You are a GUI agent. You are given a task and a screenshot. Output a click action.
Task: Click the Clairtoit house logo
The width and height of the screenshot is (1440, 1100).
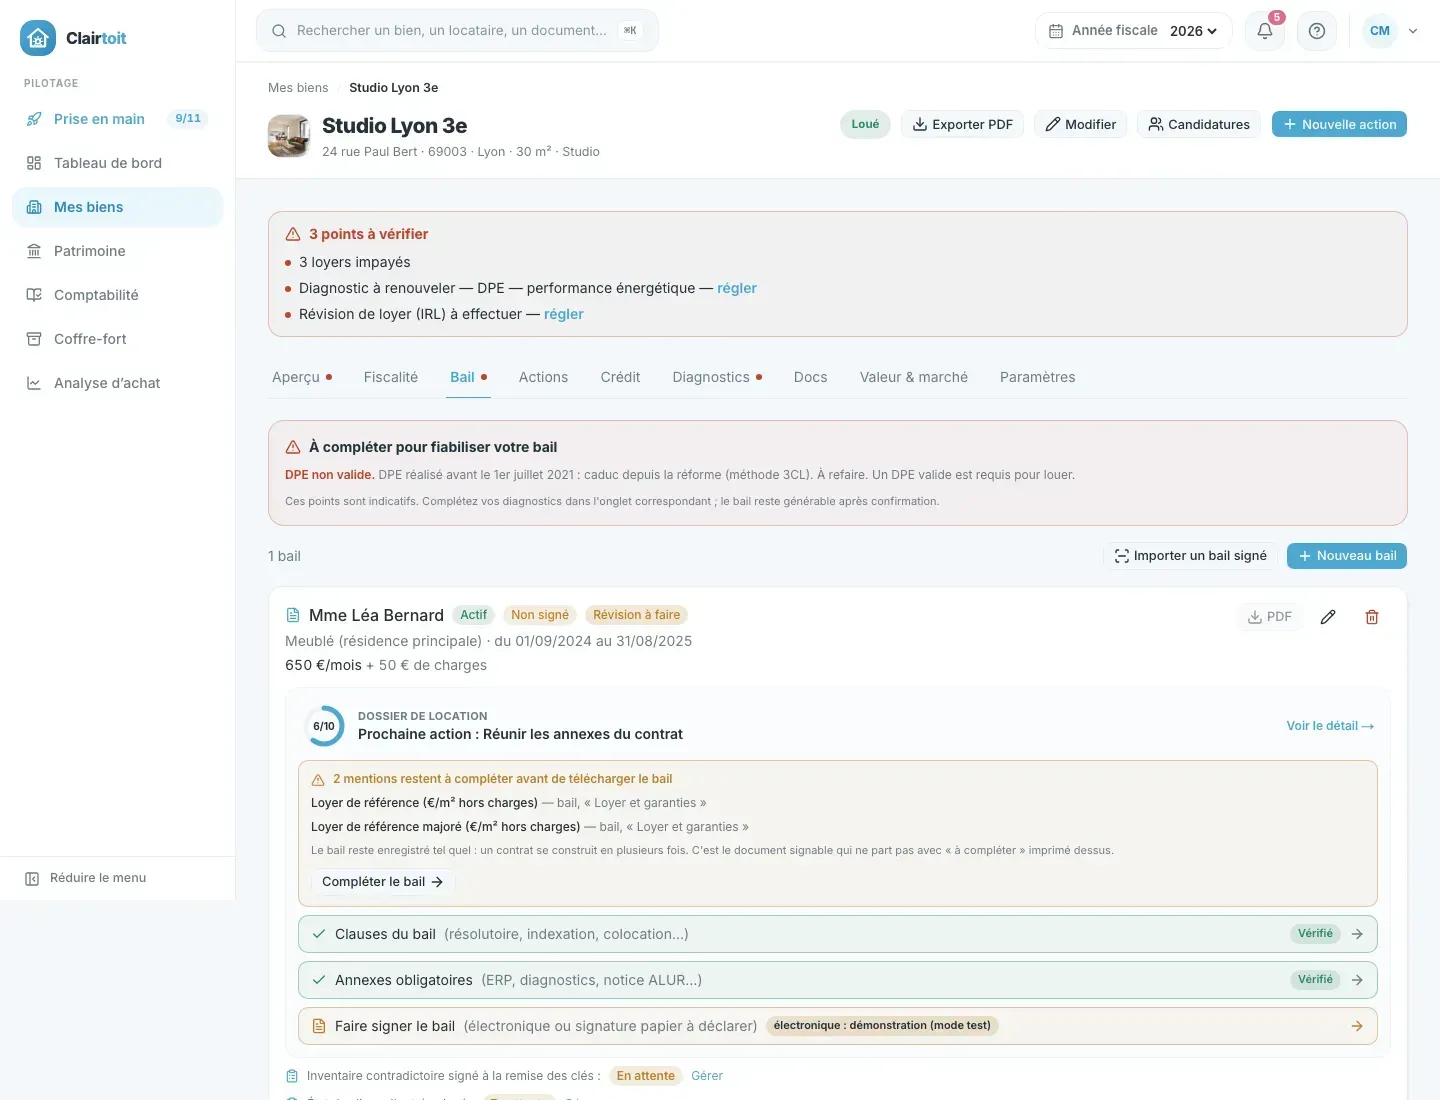(x=38, y=38)
